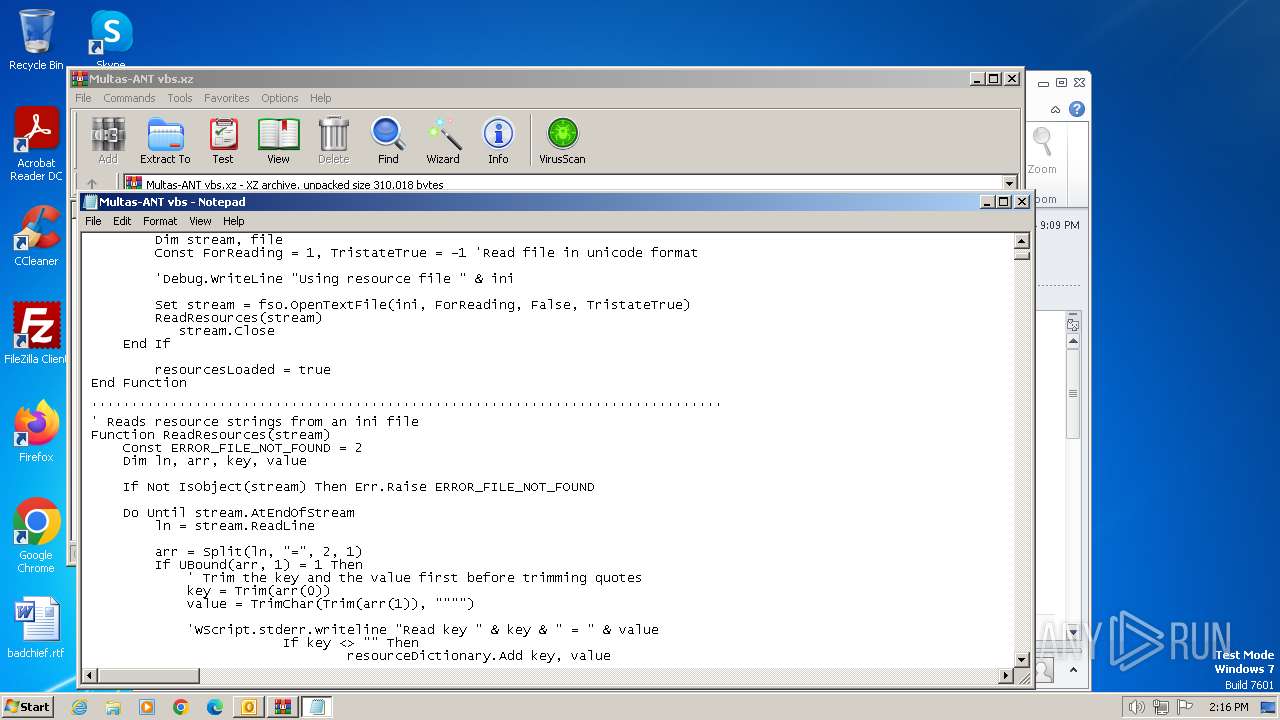This screenshot has width=1280, height=720.
Task: Switch to Notepad taskbar button
Action: pyautogui.click(x=317, y=707)
